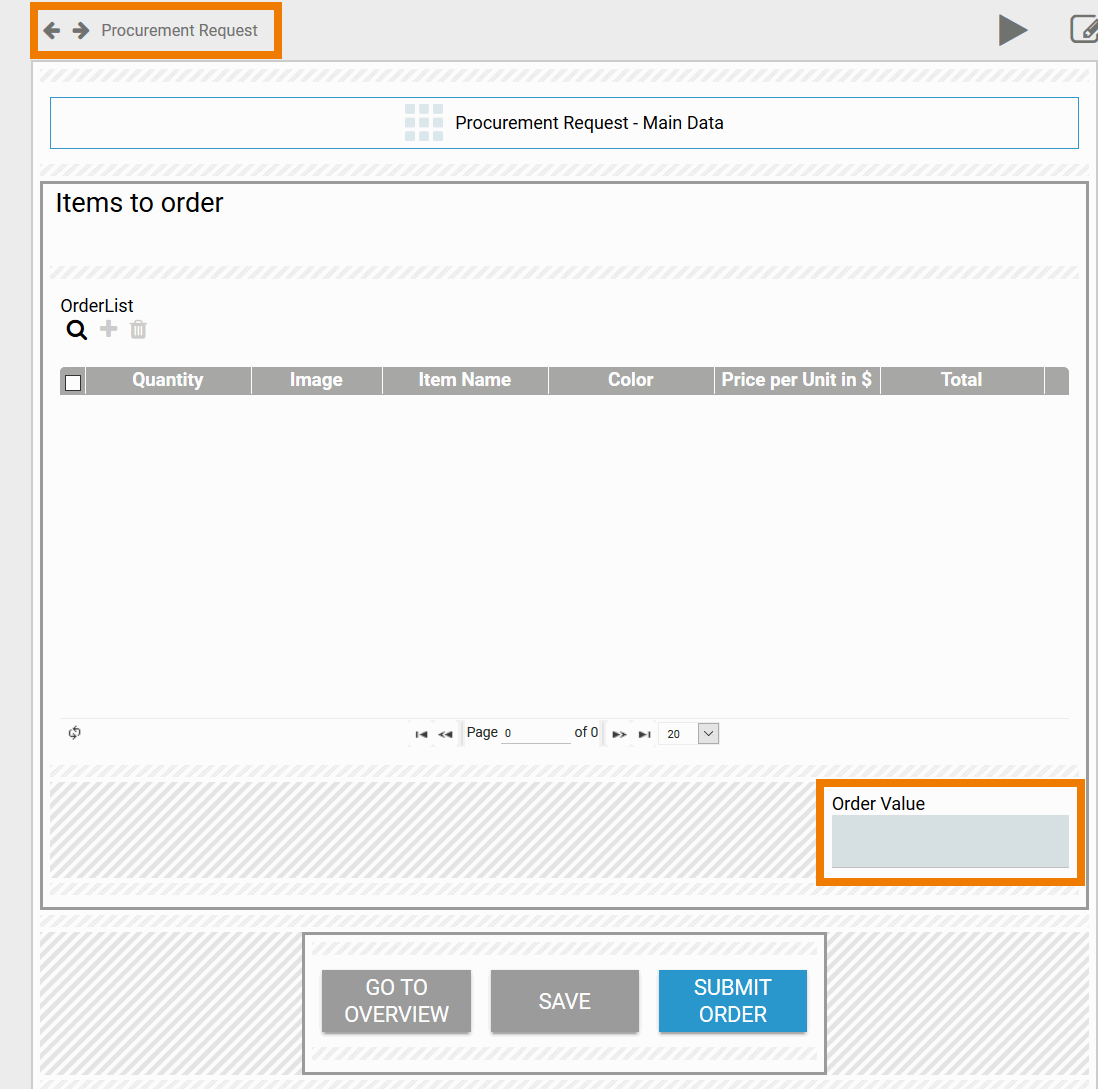Click the plus icon to add order item
1098x1089 pixels.
coord(108,329)
